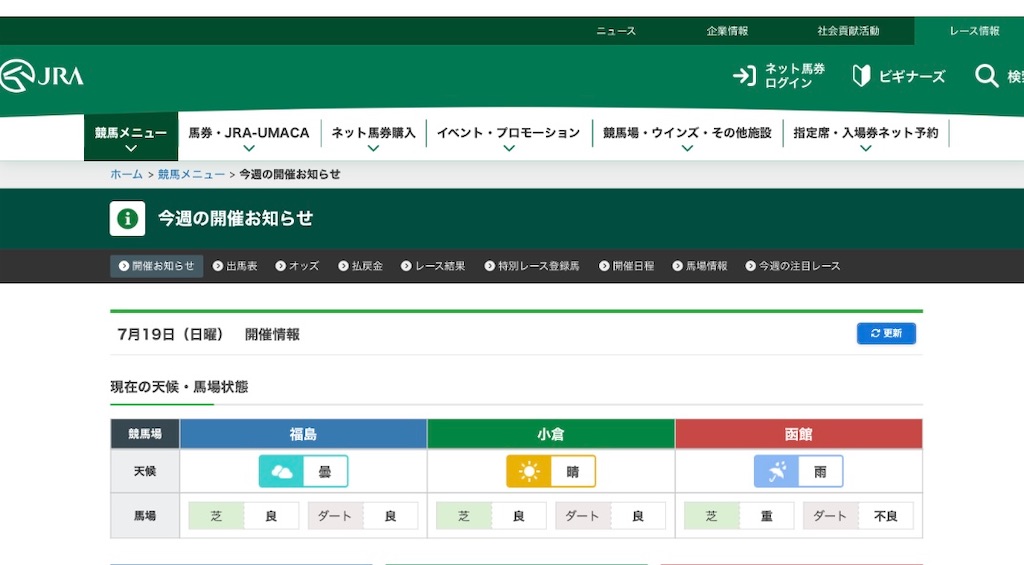Click the ネット馬券ログイン text link

click(x=795, y=76)
